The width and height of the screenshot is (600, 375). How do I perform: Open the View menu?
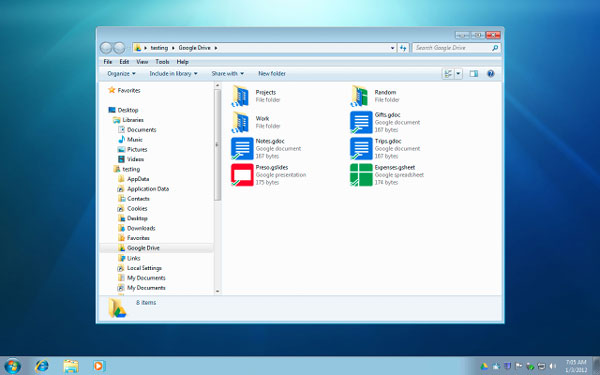tap(142, 62)
